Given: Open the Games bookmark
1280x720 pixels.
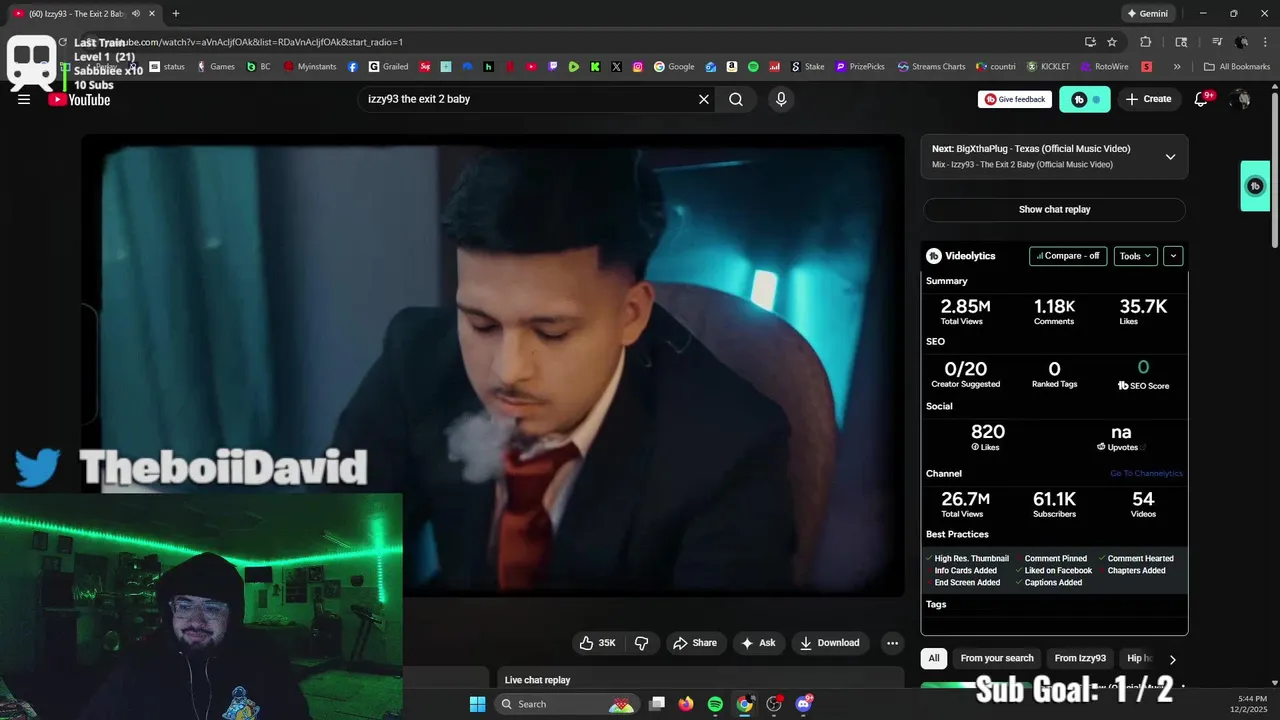Looking at the screenshot, I should 215,67.
